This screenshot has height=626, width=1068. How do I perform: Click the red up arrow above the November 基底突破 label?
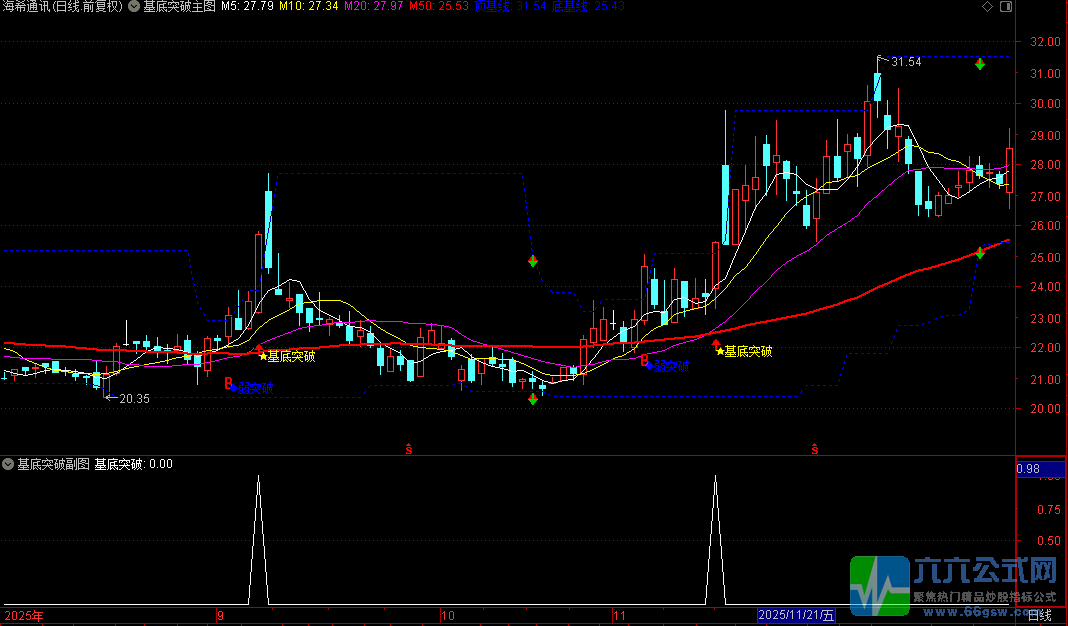[716, 344]
